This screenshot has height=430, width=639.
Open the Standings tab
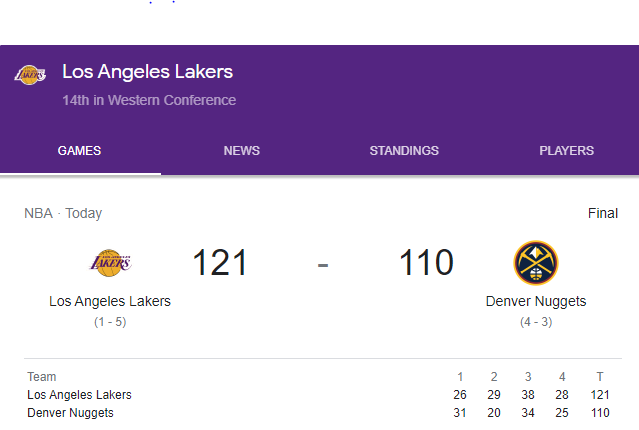click(404, 151)
